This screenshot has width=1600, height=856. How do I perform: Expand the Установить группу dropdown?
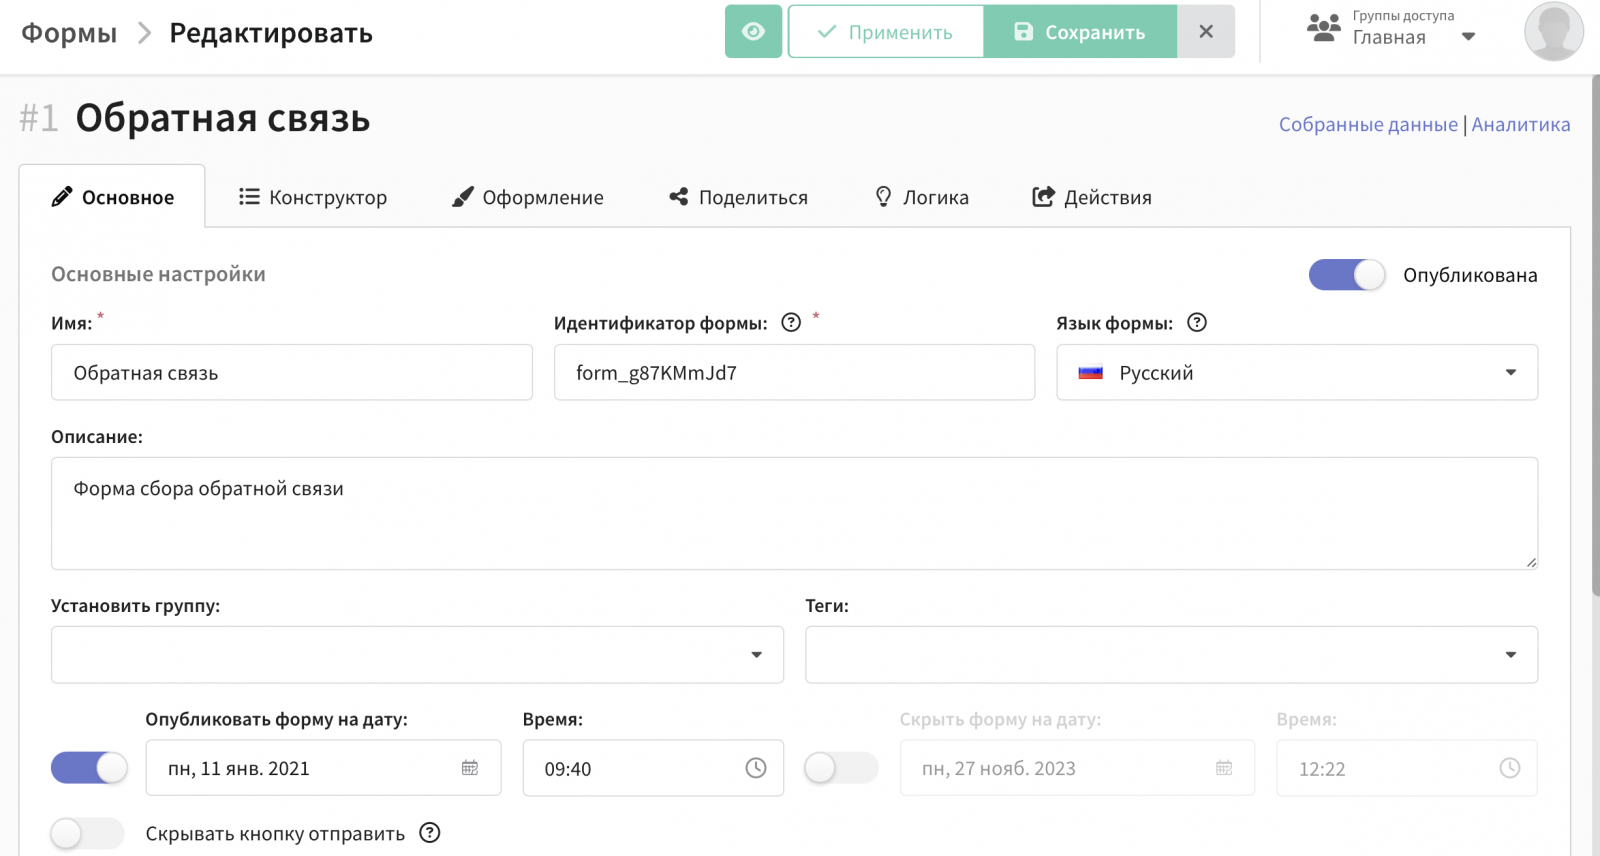pyautogui.click(x=417, y=655)
